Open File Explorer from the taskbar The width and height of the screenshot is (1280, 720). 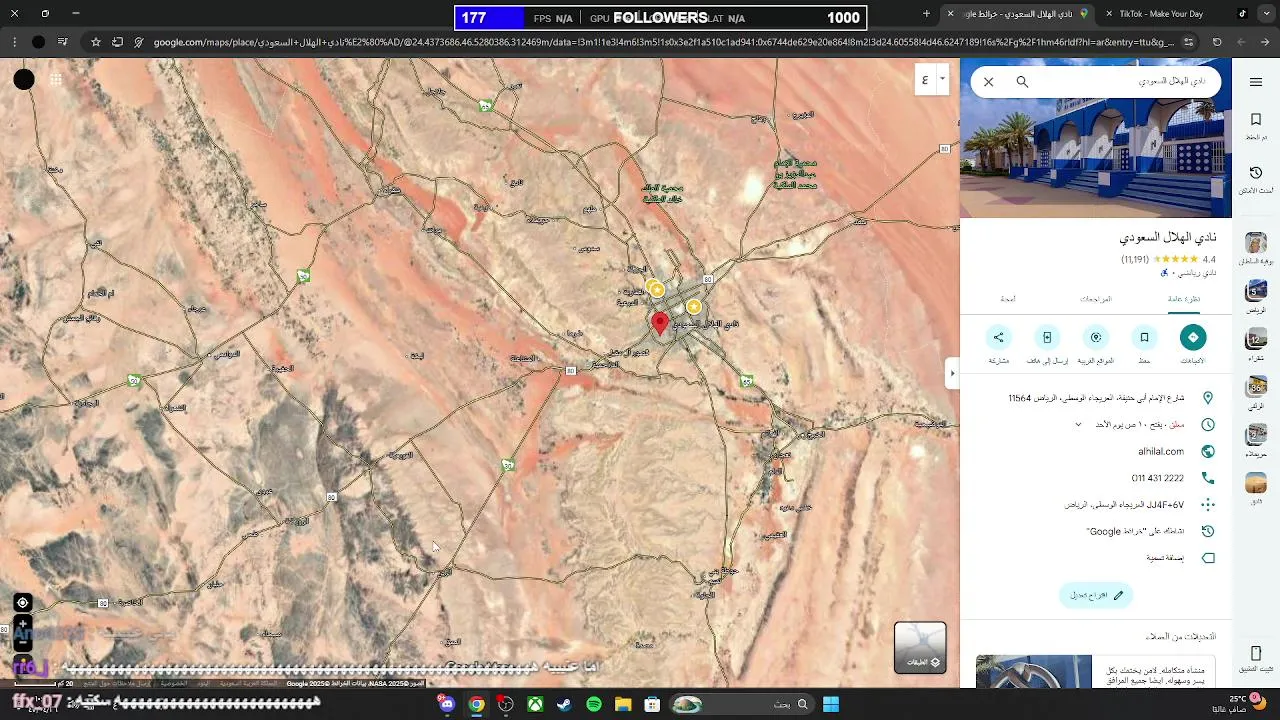(x=623, y=704)
